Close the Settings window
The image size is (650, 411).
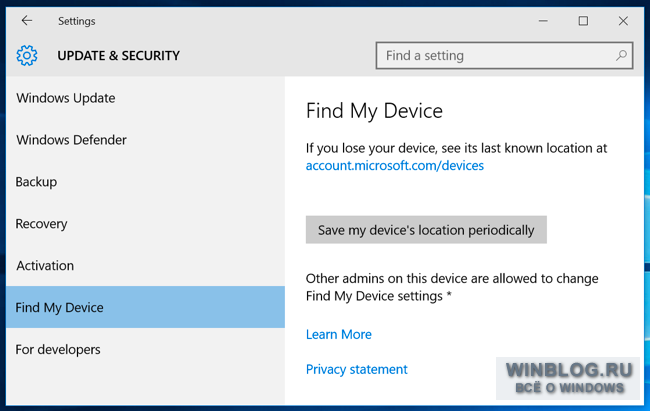[623, 21]
